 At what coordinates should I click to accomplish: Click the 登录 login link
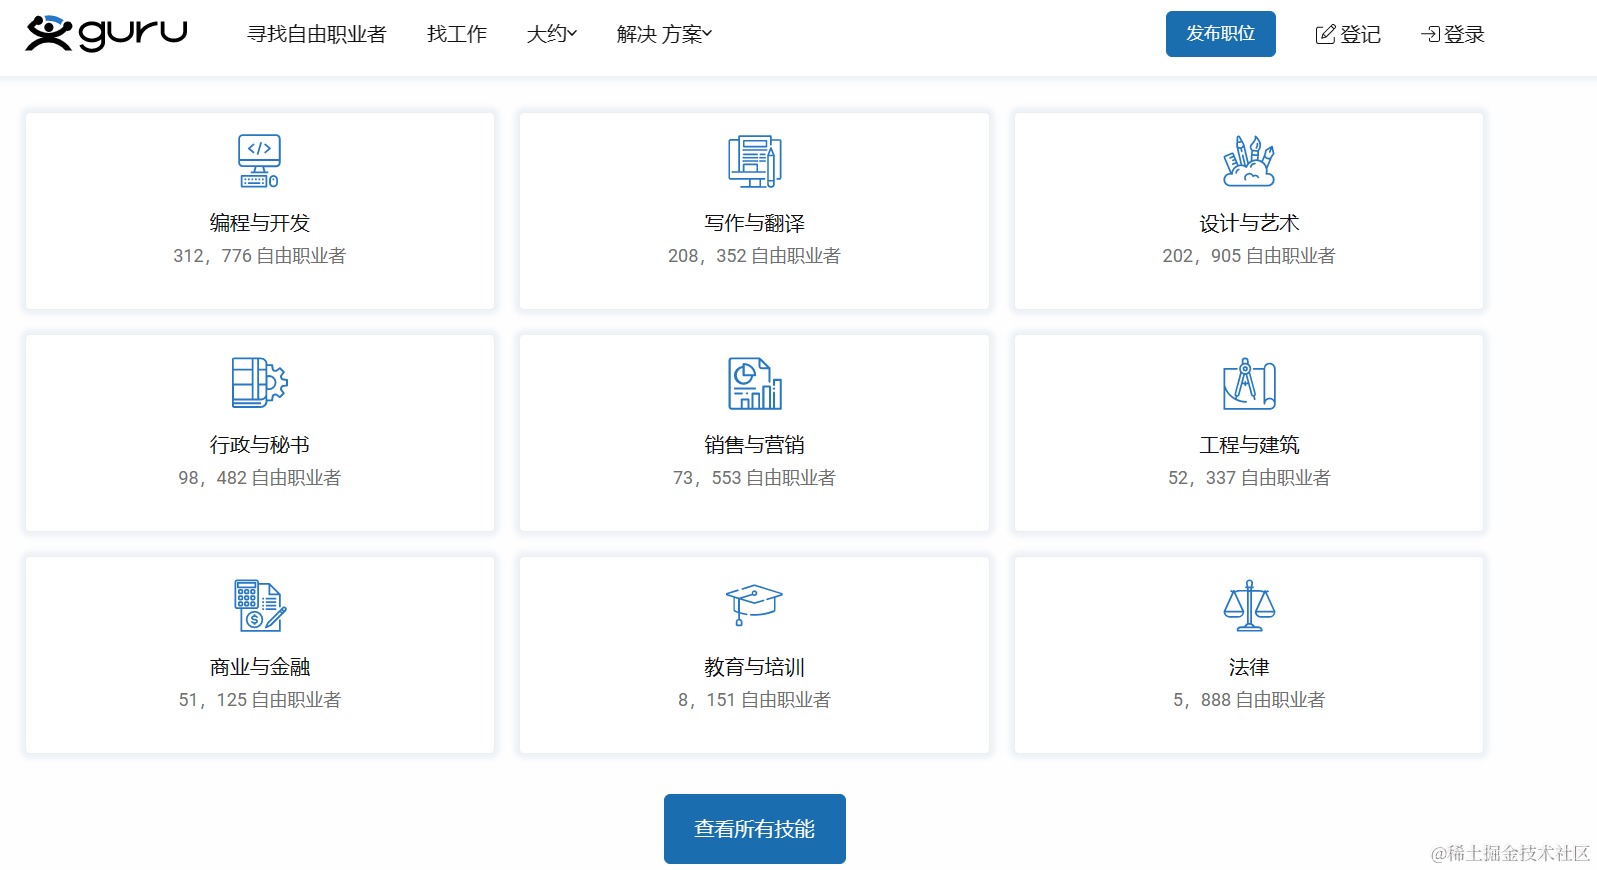point(1452,34)
